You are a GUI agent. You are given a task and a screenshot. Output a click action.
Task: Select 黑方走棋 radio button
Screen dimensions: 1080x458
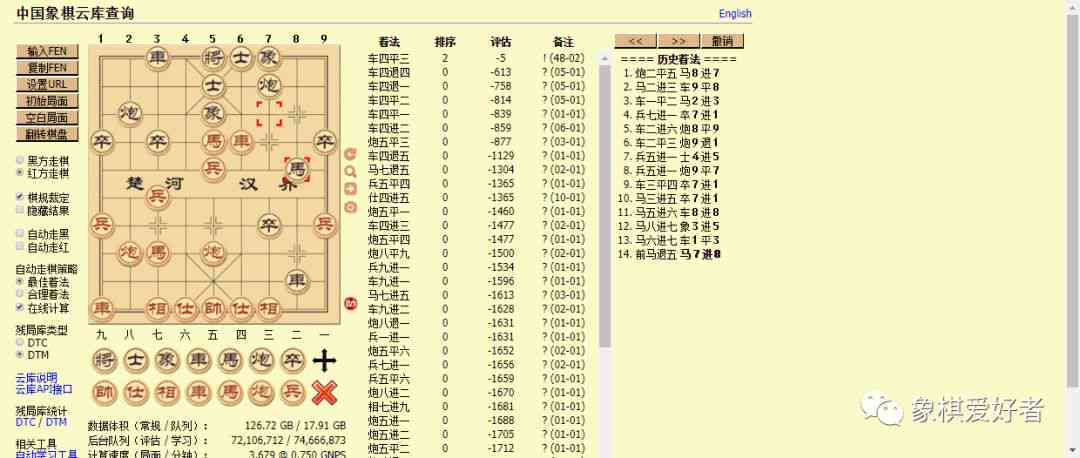[x=20, y=160]
